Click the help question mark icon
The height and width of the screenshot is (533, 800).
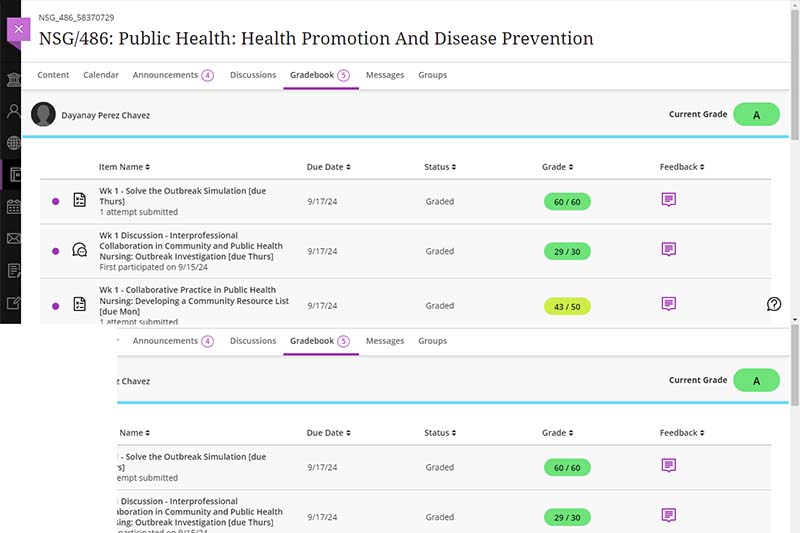click(x=773, y=304)
